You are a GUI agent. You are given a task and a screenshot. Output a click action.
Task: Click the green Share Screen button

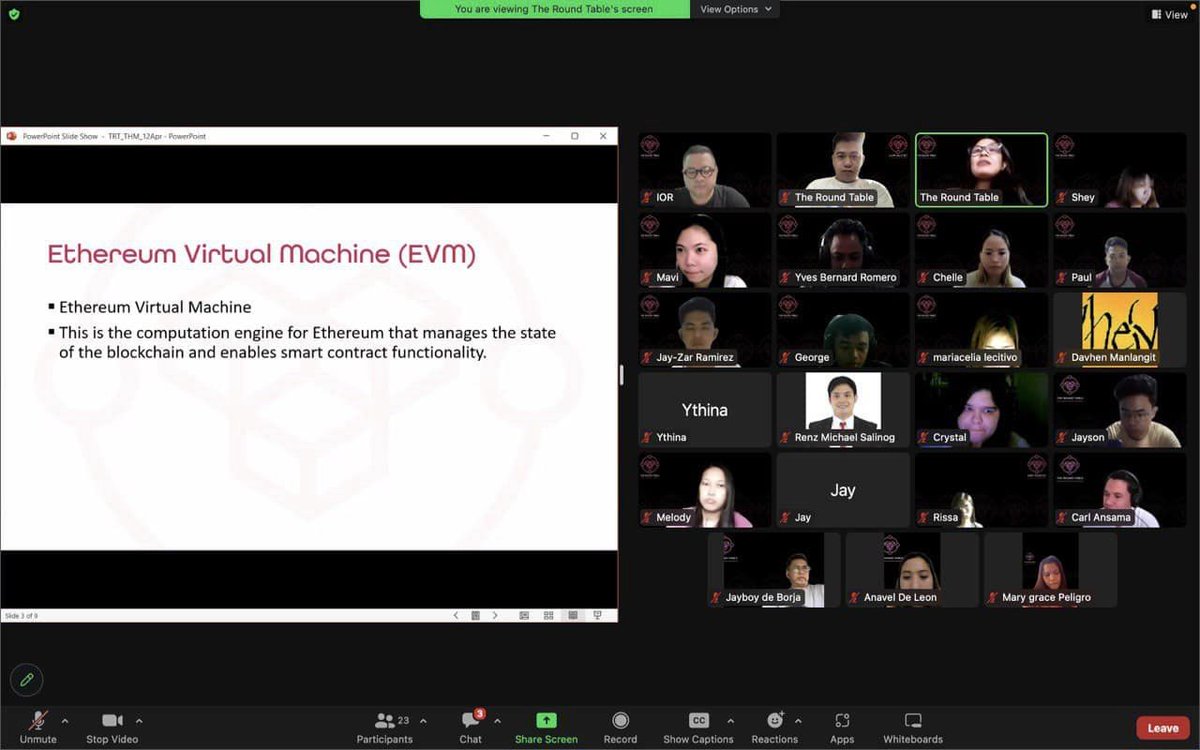[546, 727]
